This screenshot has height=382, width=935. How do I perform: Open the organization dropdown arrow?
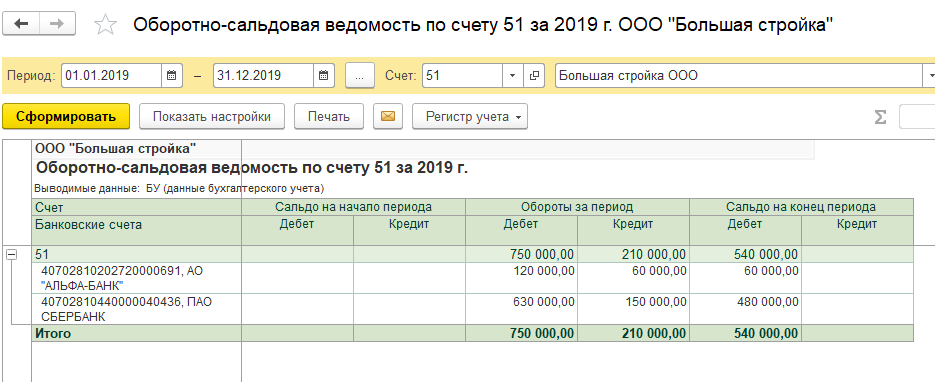click(x=930, y=76)
